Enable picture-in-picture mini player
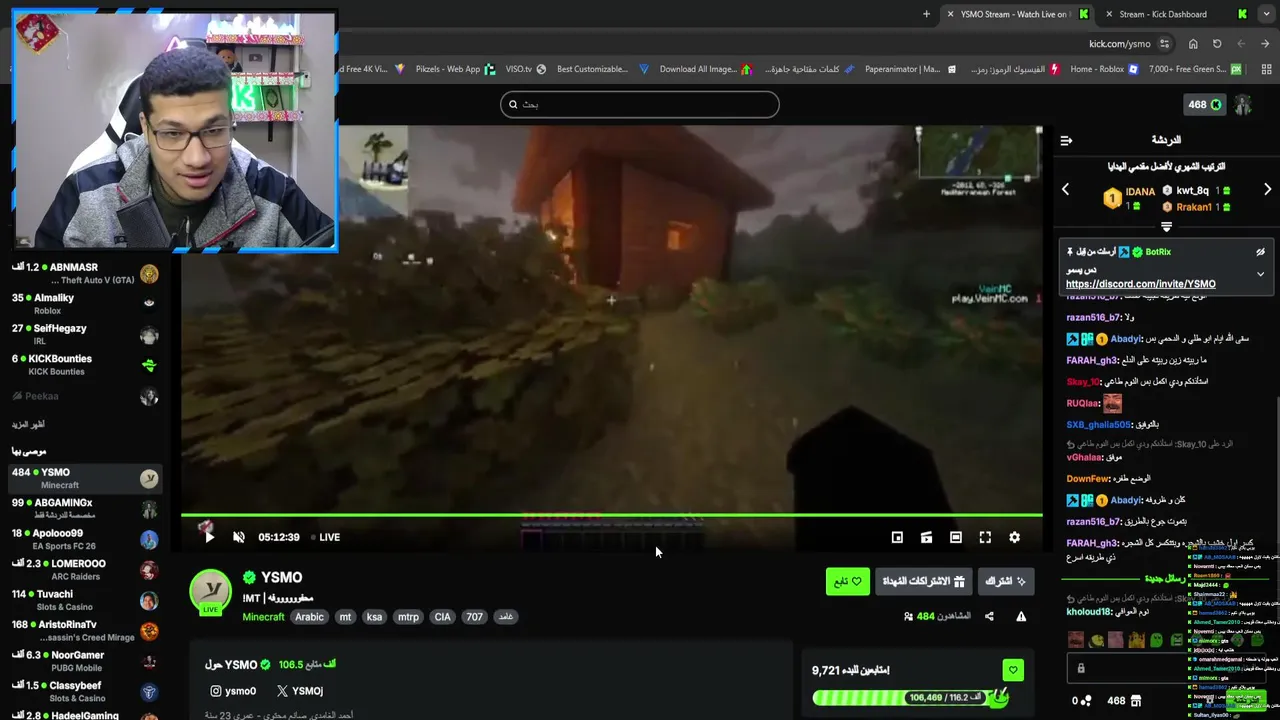1280x720 pixels. (x=897, y=537)
